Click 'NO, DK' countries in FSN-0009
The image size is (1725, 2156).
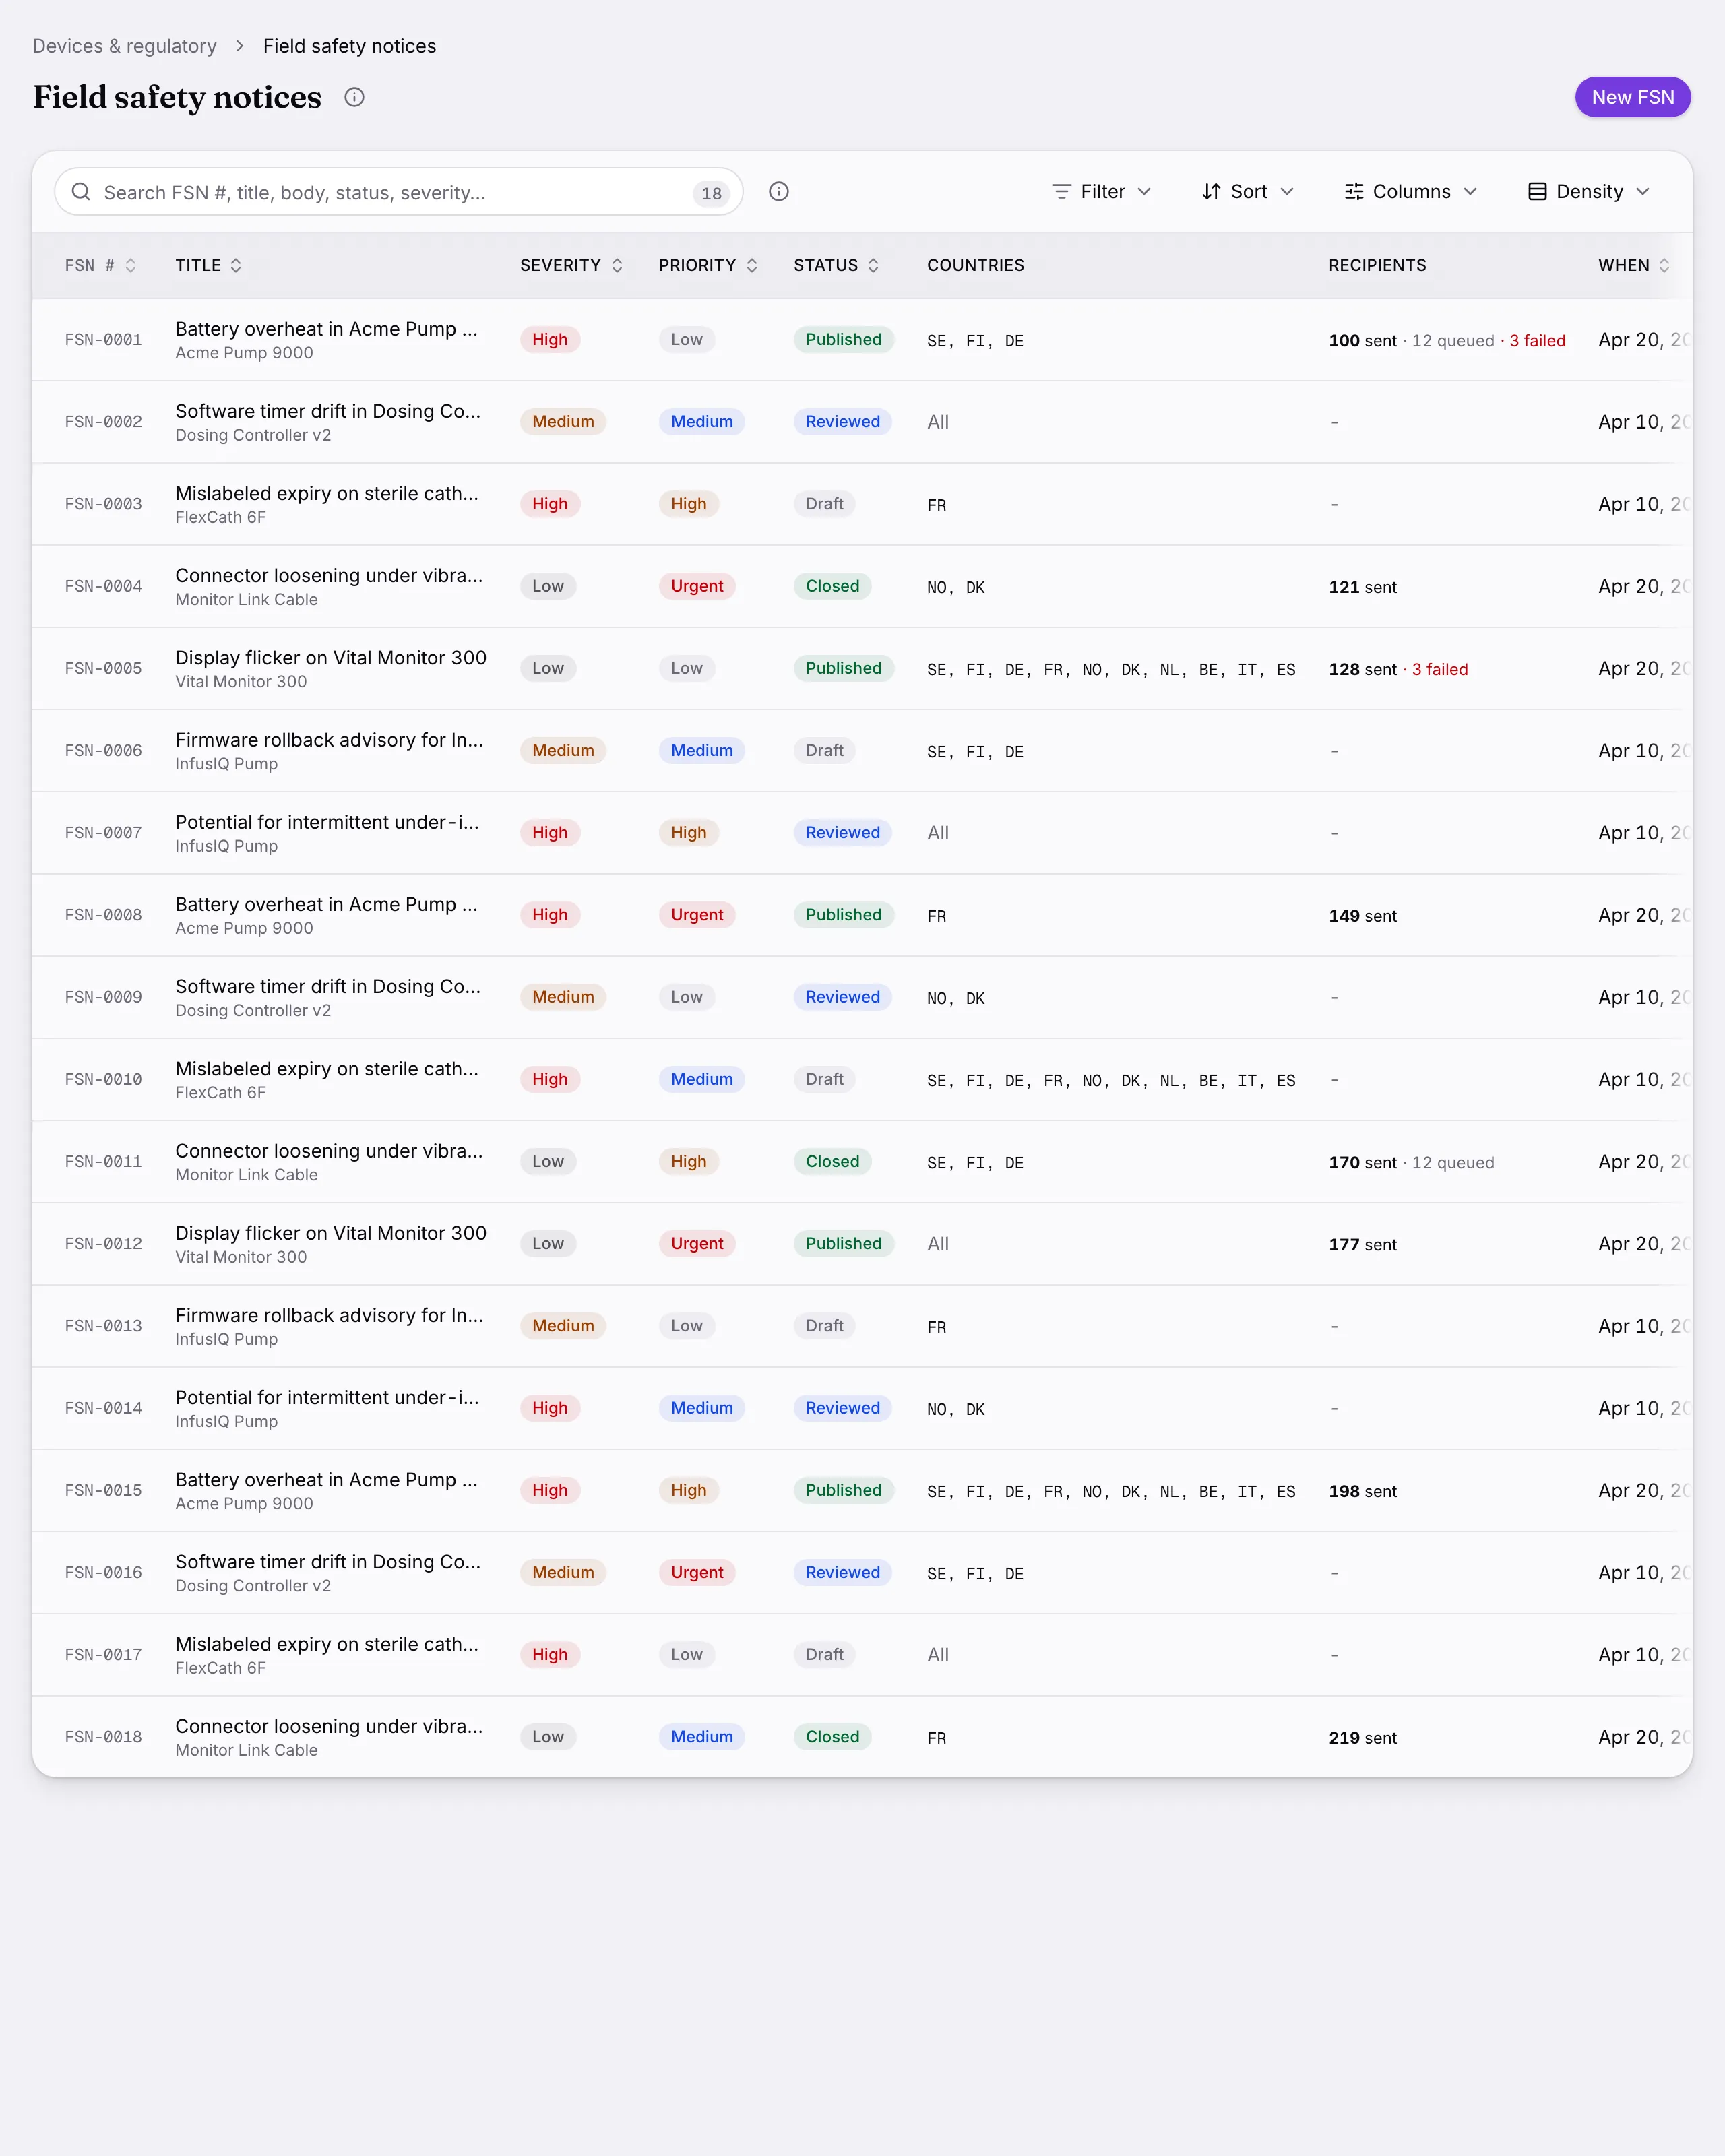[956, 998]
